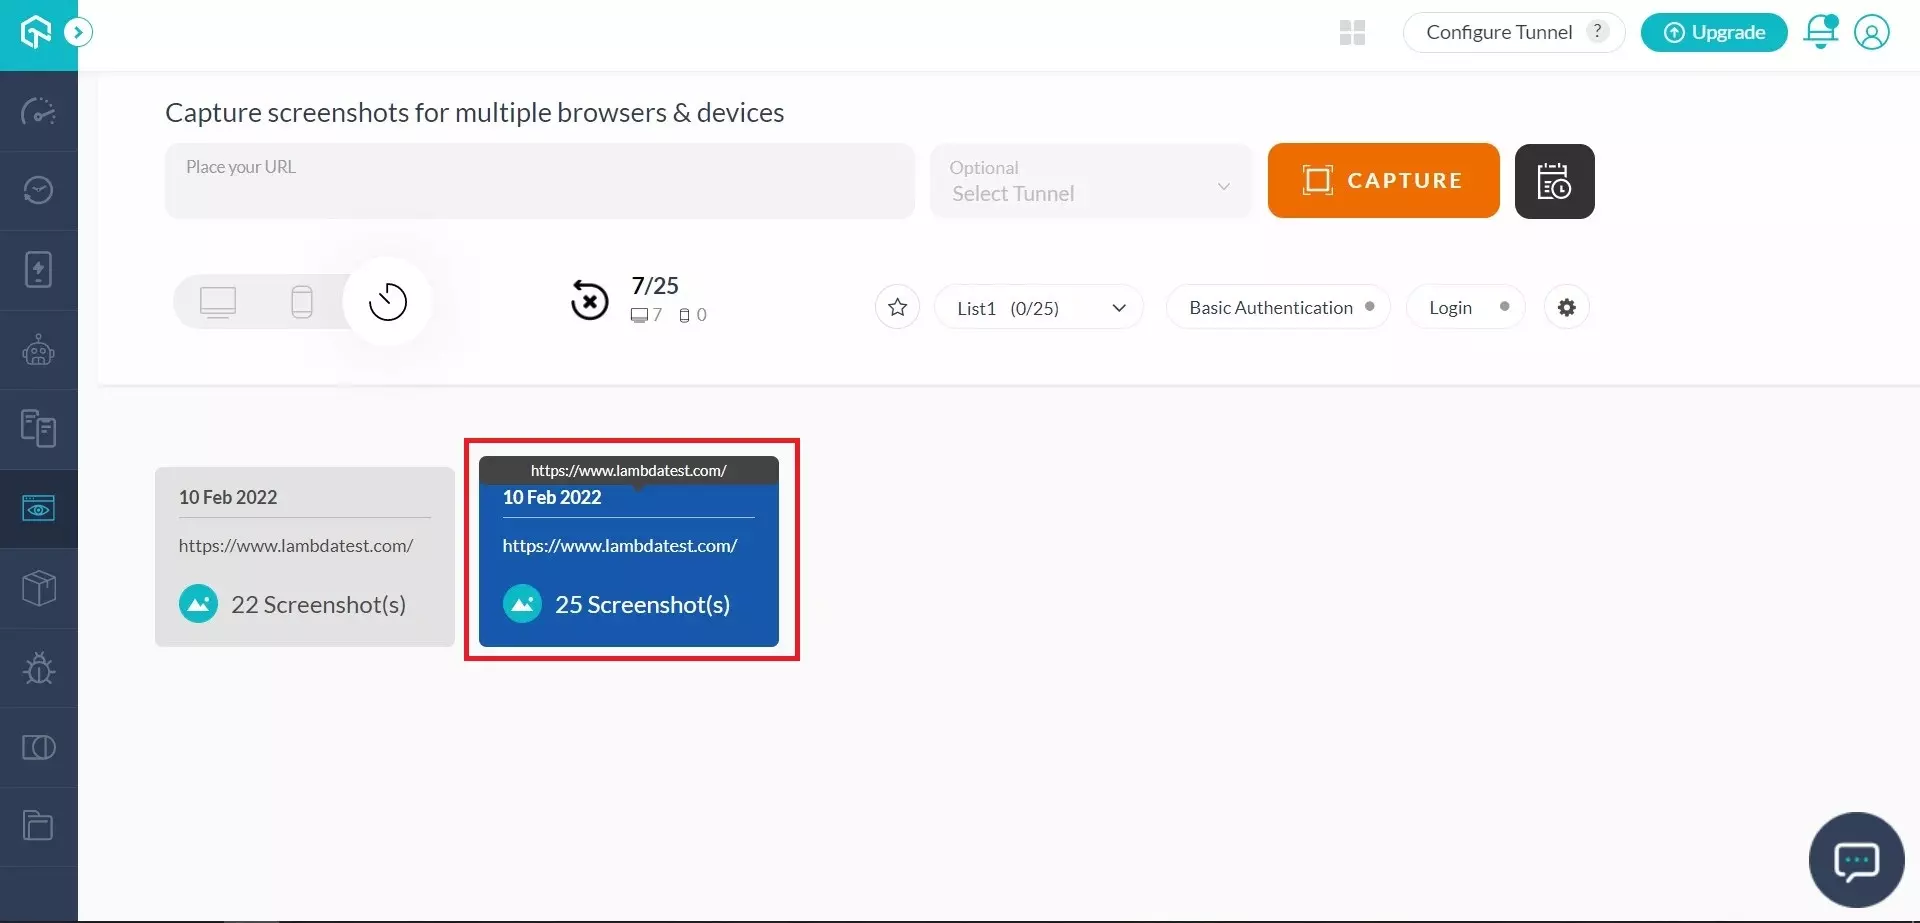Click the schedule screenshot calendar icon
The image size is (1920, 923).
pos(1554,181)
